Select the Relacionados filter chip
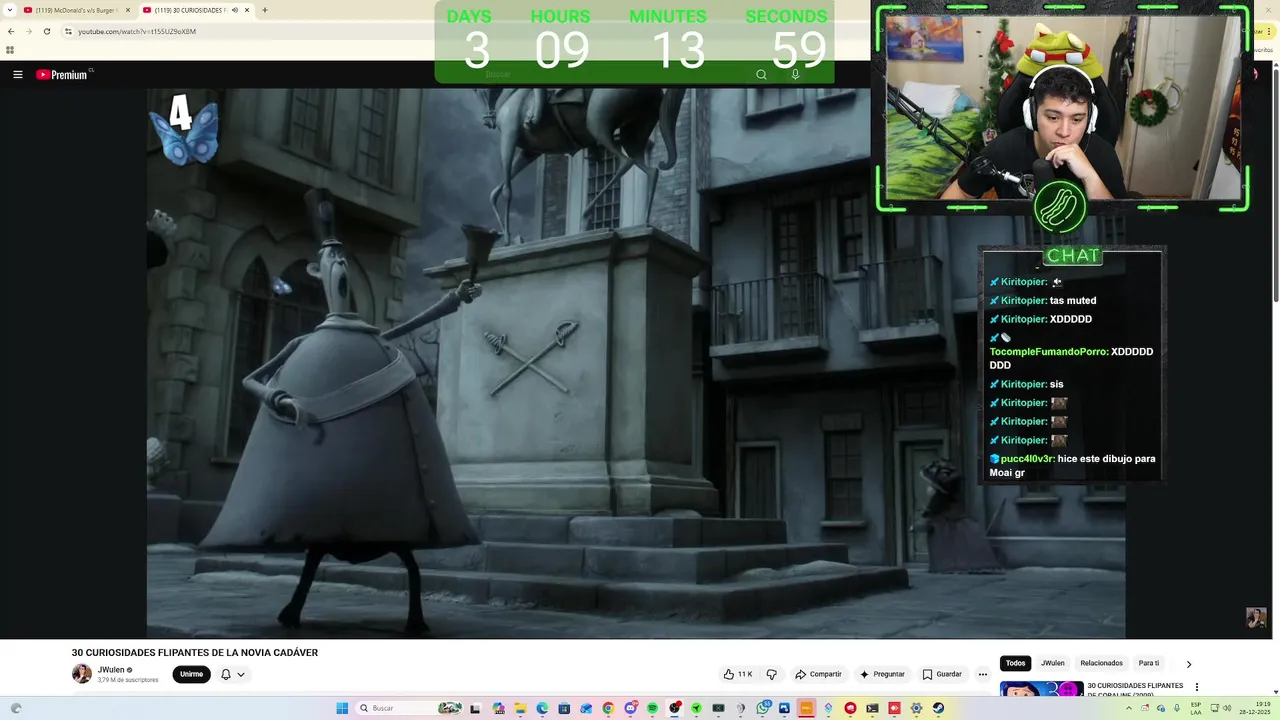This screenshot has height=720, width=1280. (1101, 663)
